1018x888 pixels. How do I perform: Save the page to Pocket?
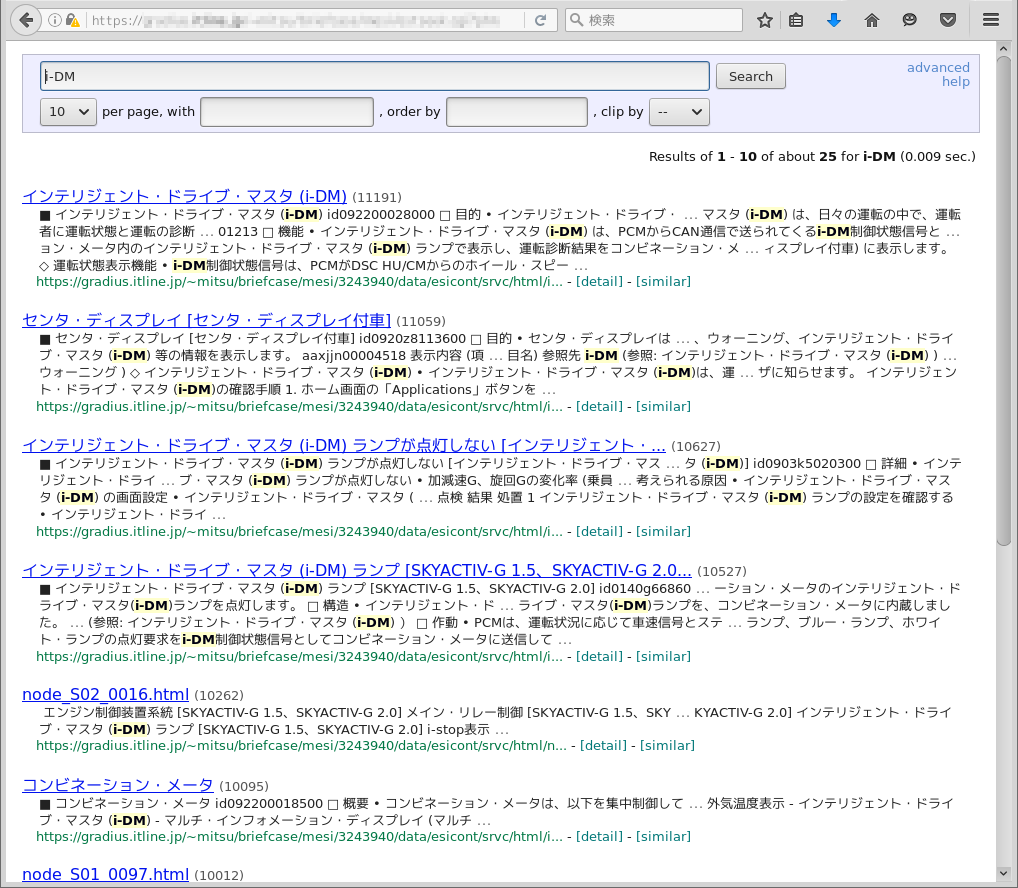[946, 20]
